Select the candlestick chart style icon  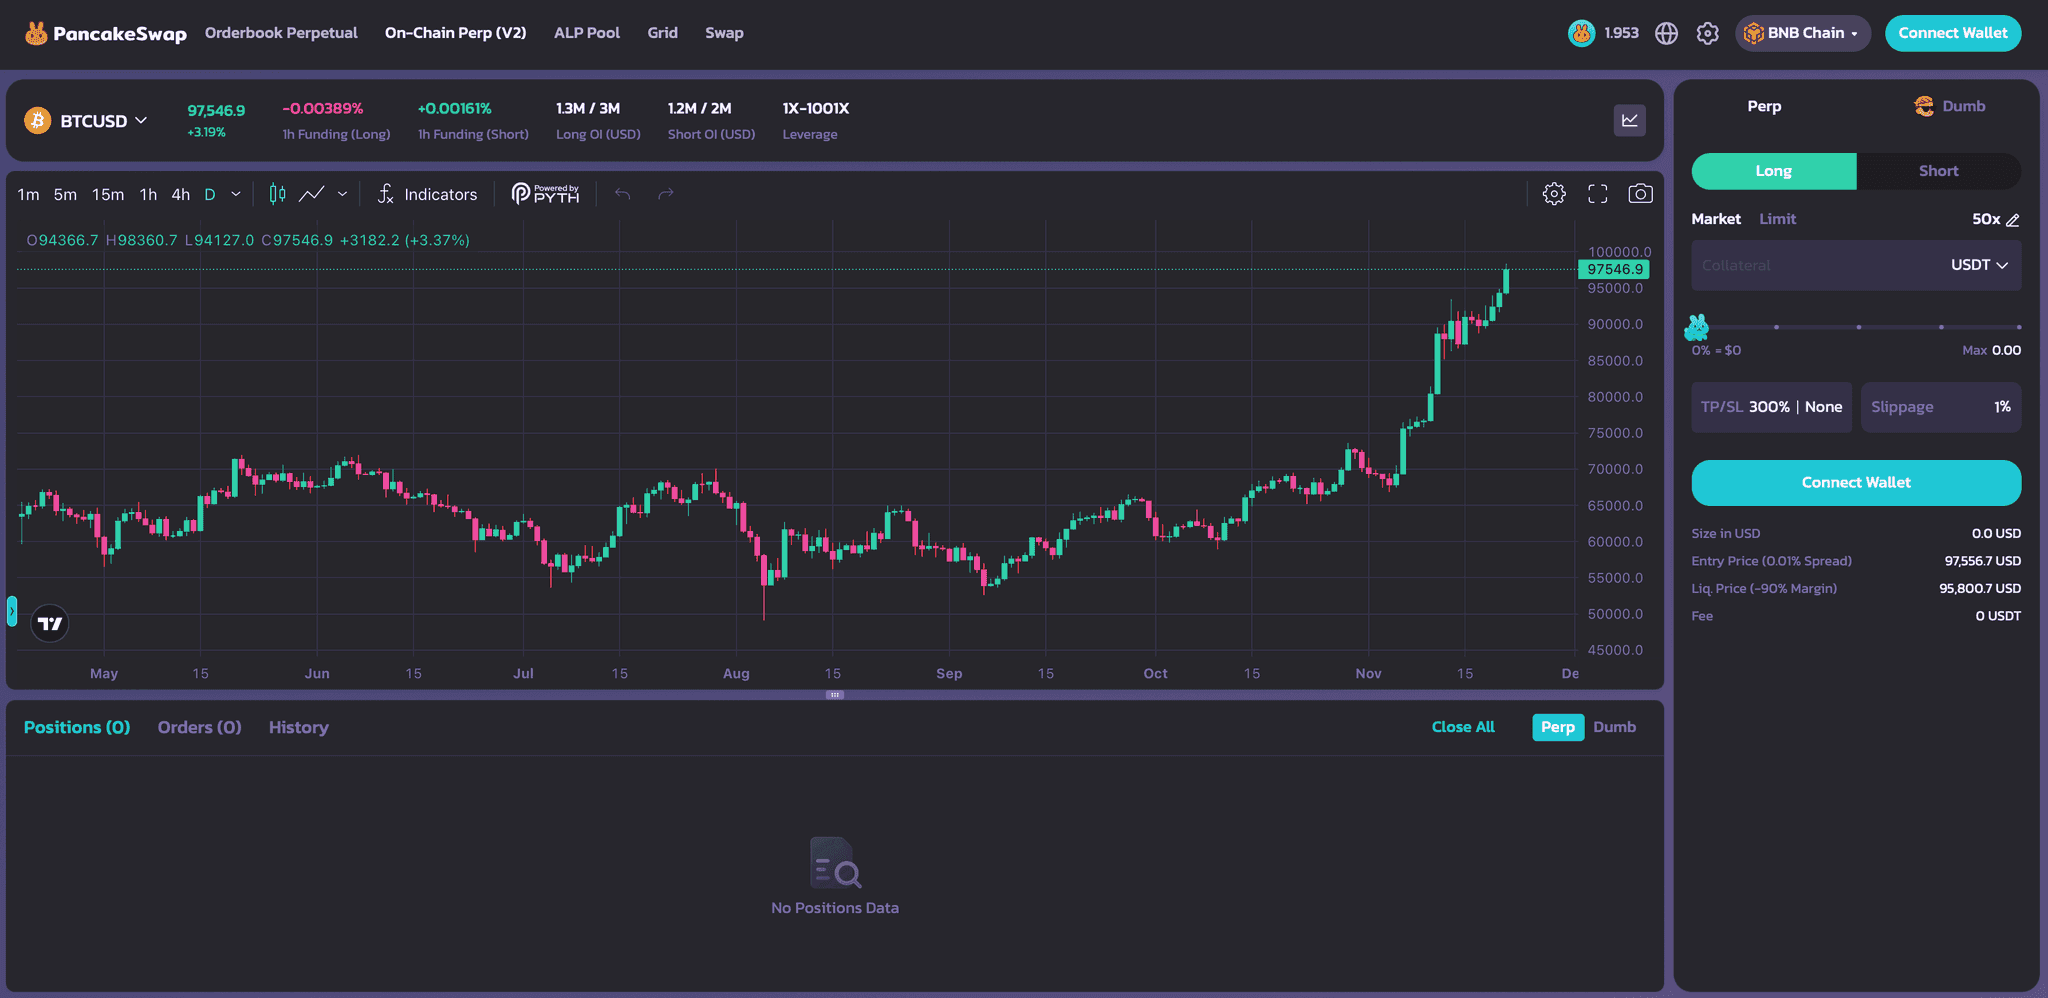pos(277,194)
